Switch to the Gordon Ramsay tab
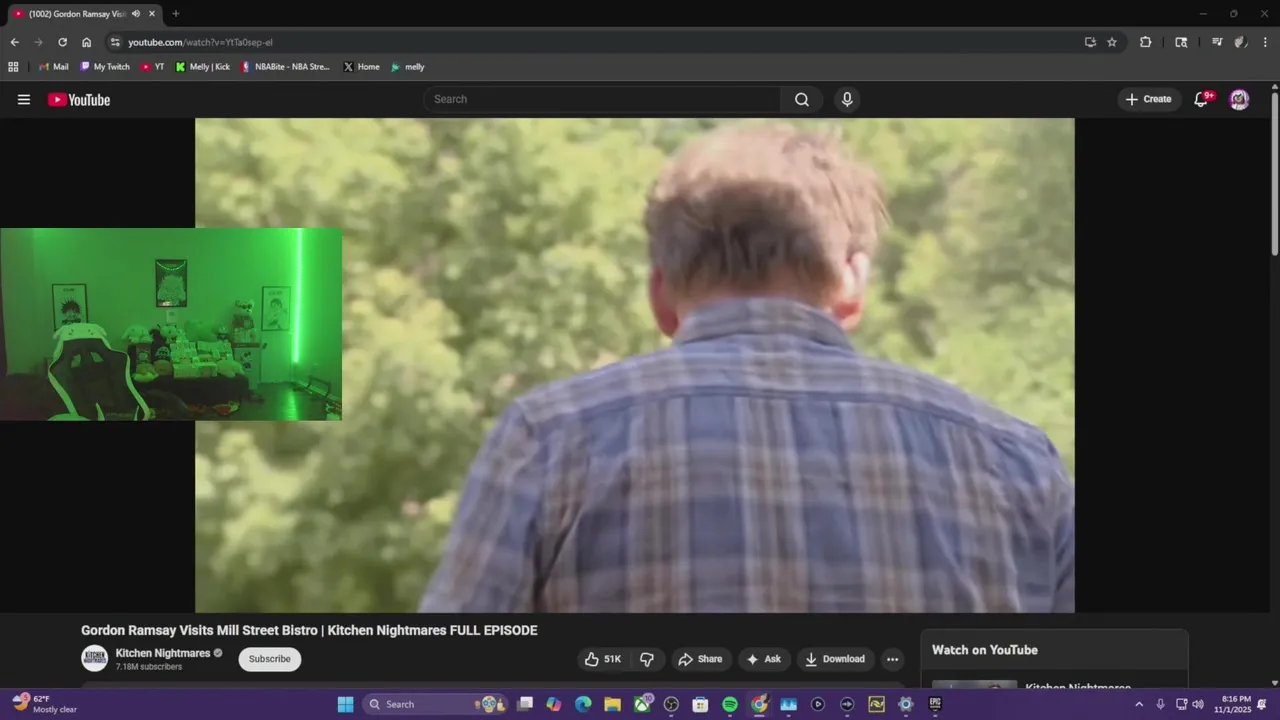 (x=77, y=14)
